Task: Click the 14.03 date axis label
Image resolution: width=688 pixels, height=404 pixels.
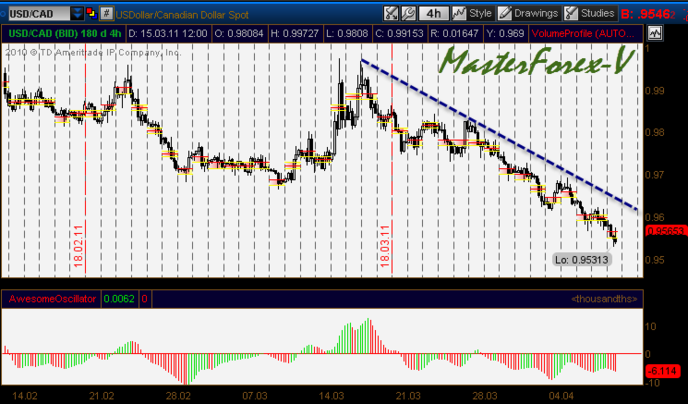Action: (332, 396)
